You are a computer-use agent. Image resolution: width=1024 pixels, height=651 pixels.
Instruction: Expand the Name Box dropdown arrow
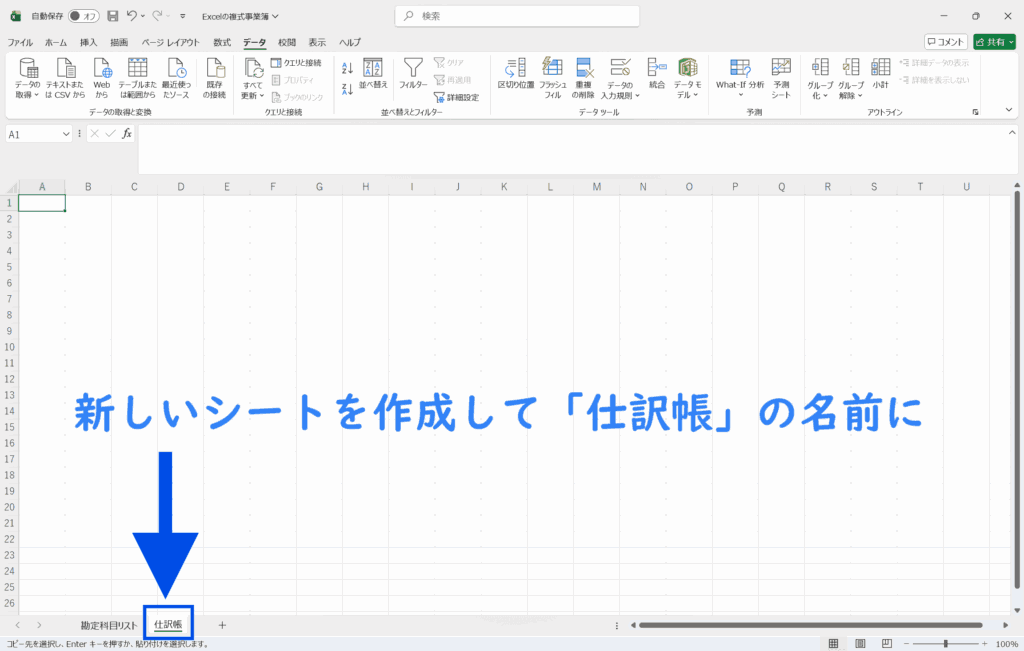click(x=67, y=134)
